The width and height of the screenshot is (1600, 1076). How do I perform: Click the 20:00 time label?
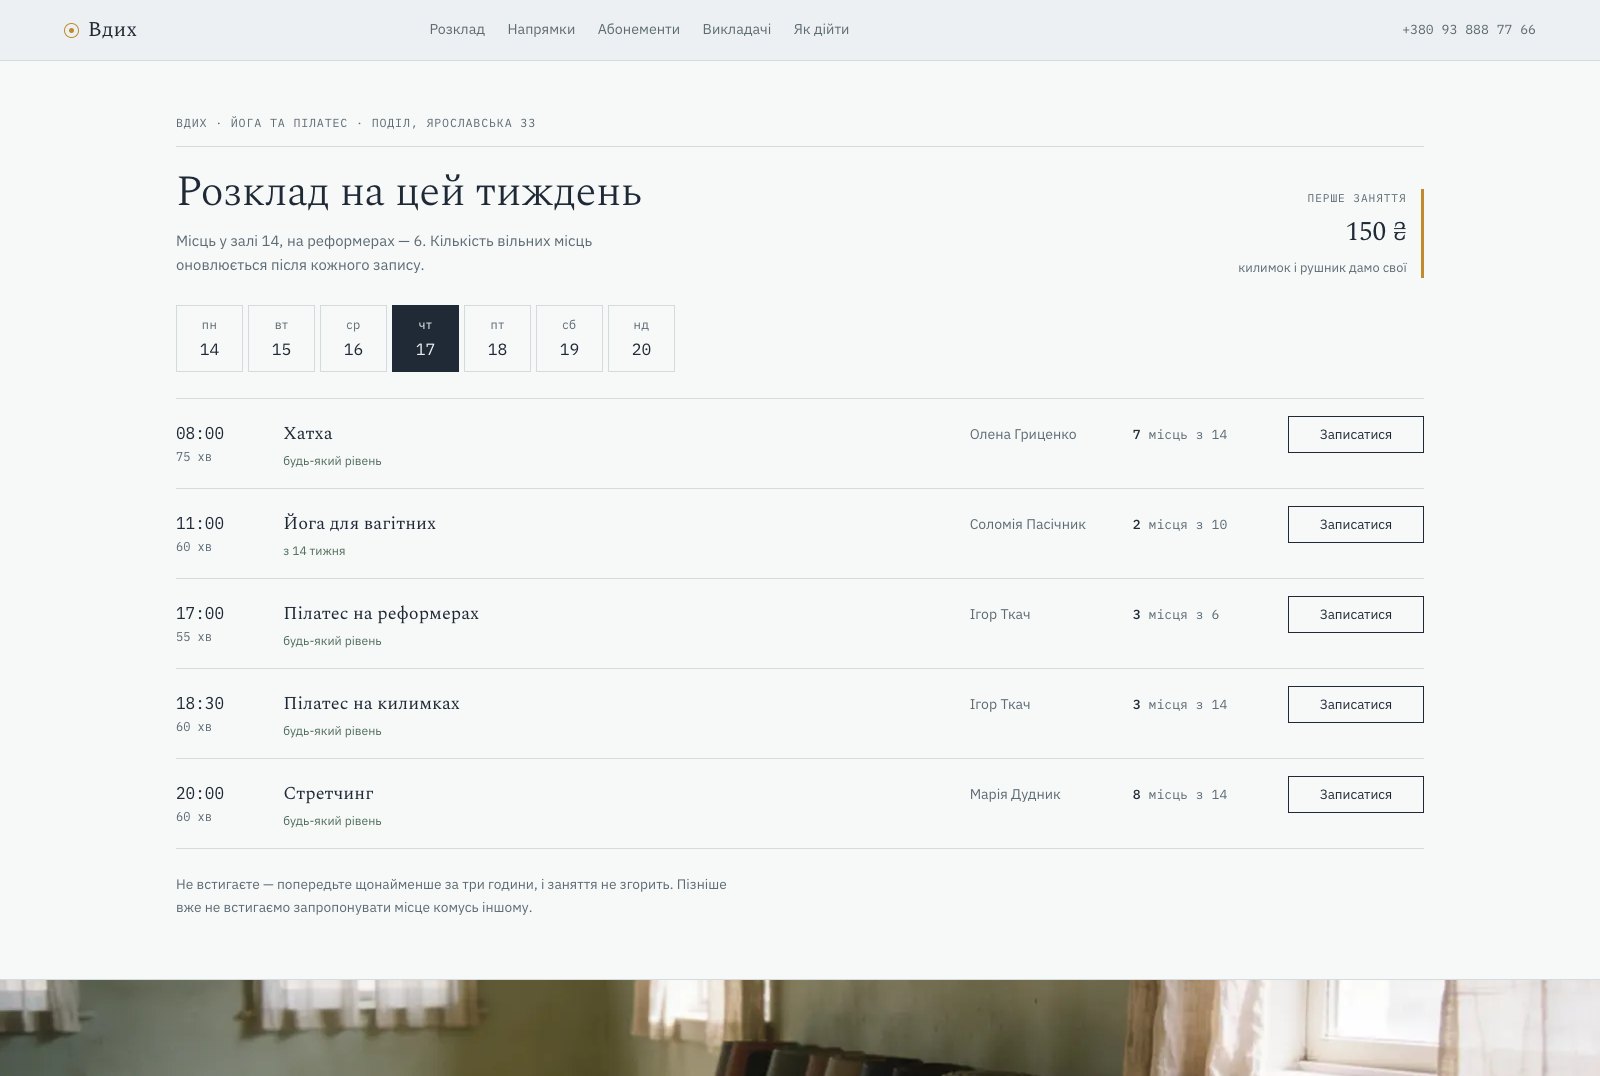tap(200, 793)
